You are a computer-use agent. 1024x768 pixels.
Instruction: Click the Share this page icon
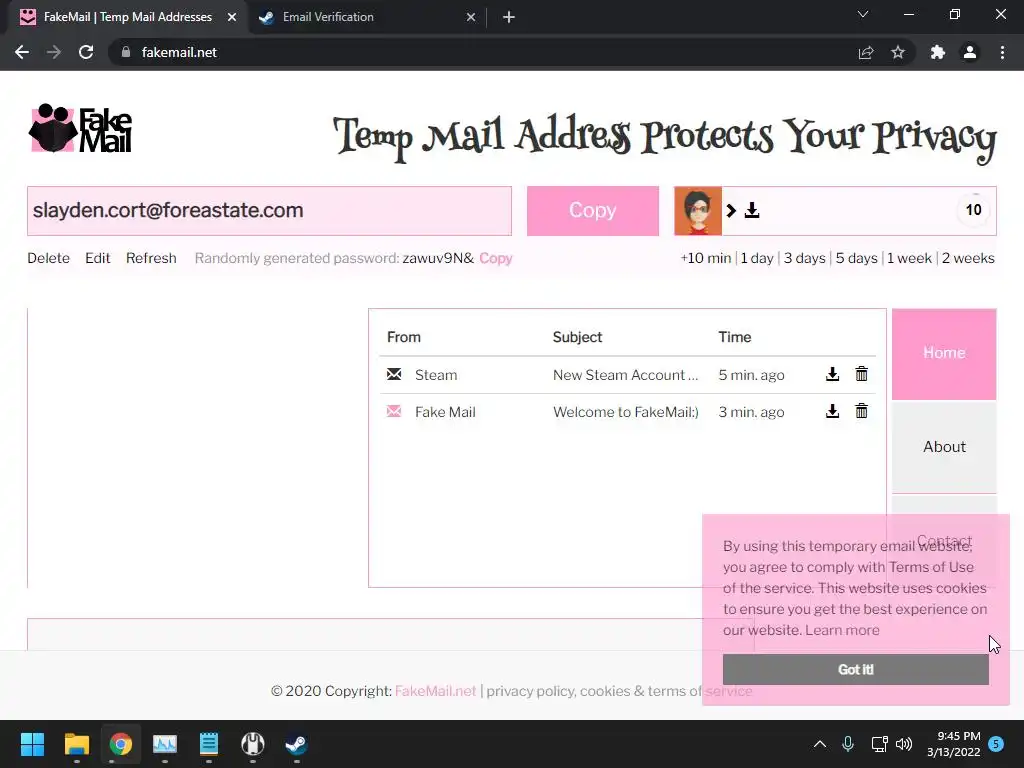point(865,52)
